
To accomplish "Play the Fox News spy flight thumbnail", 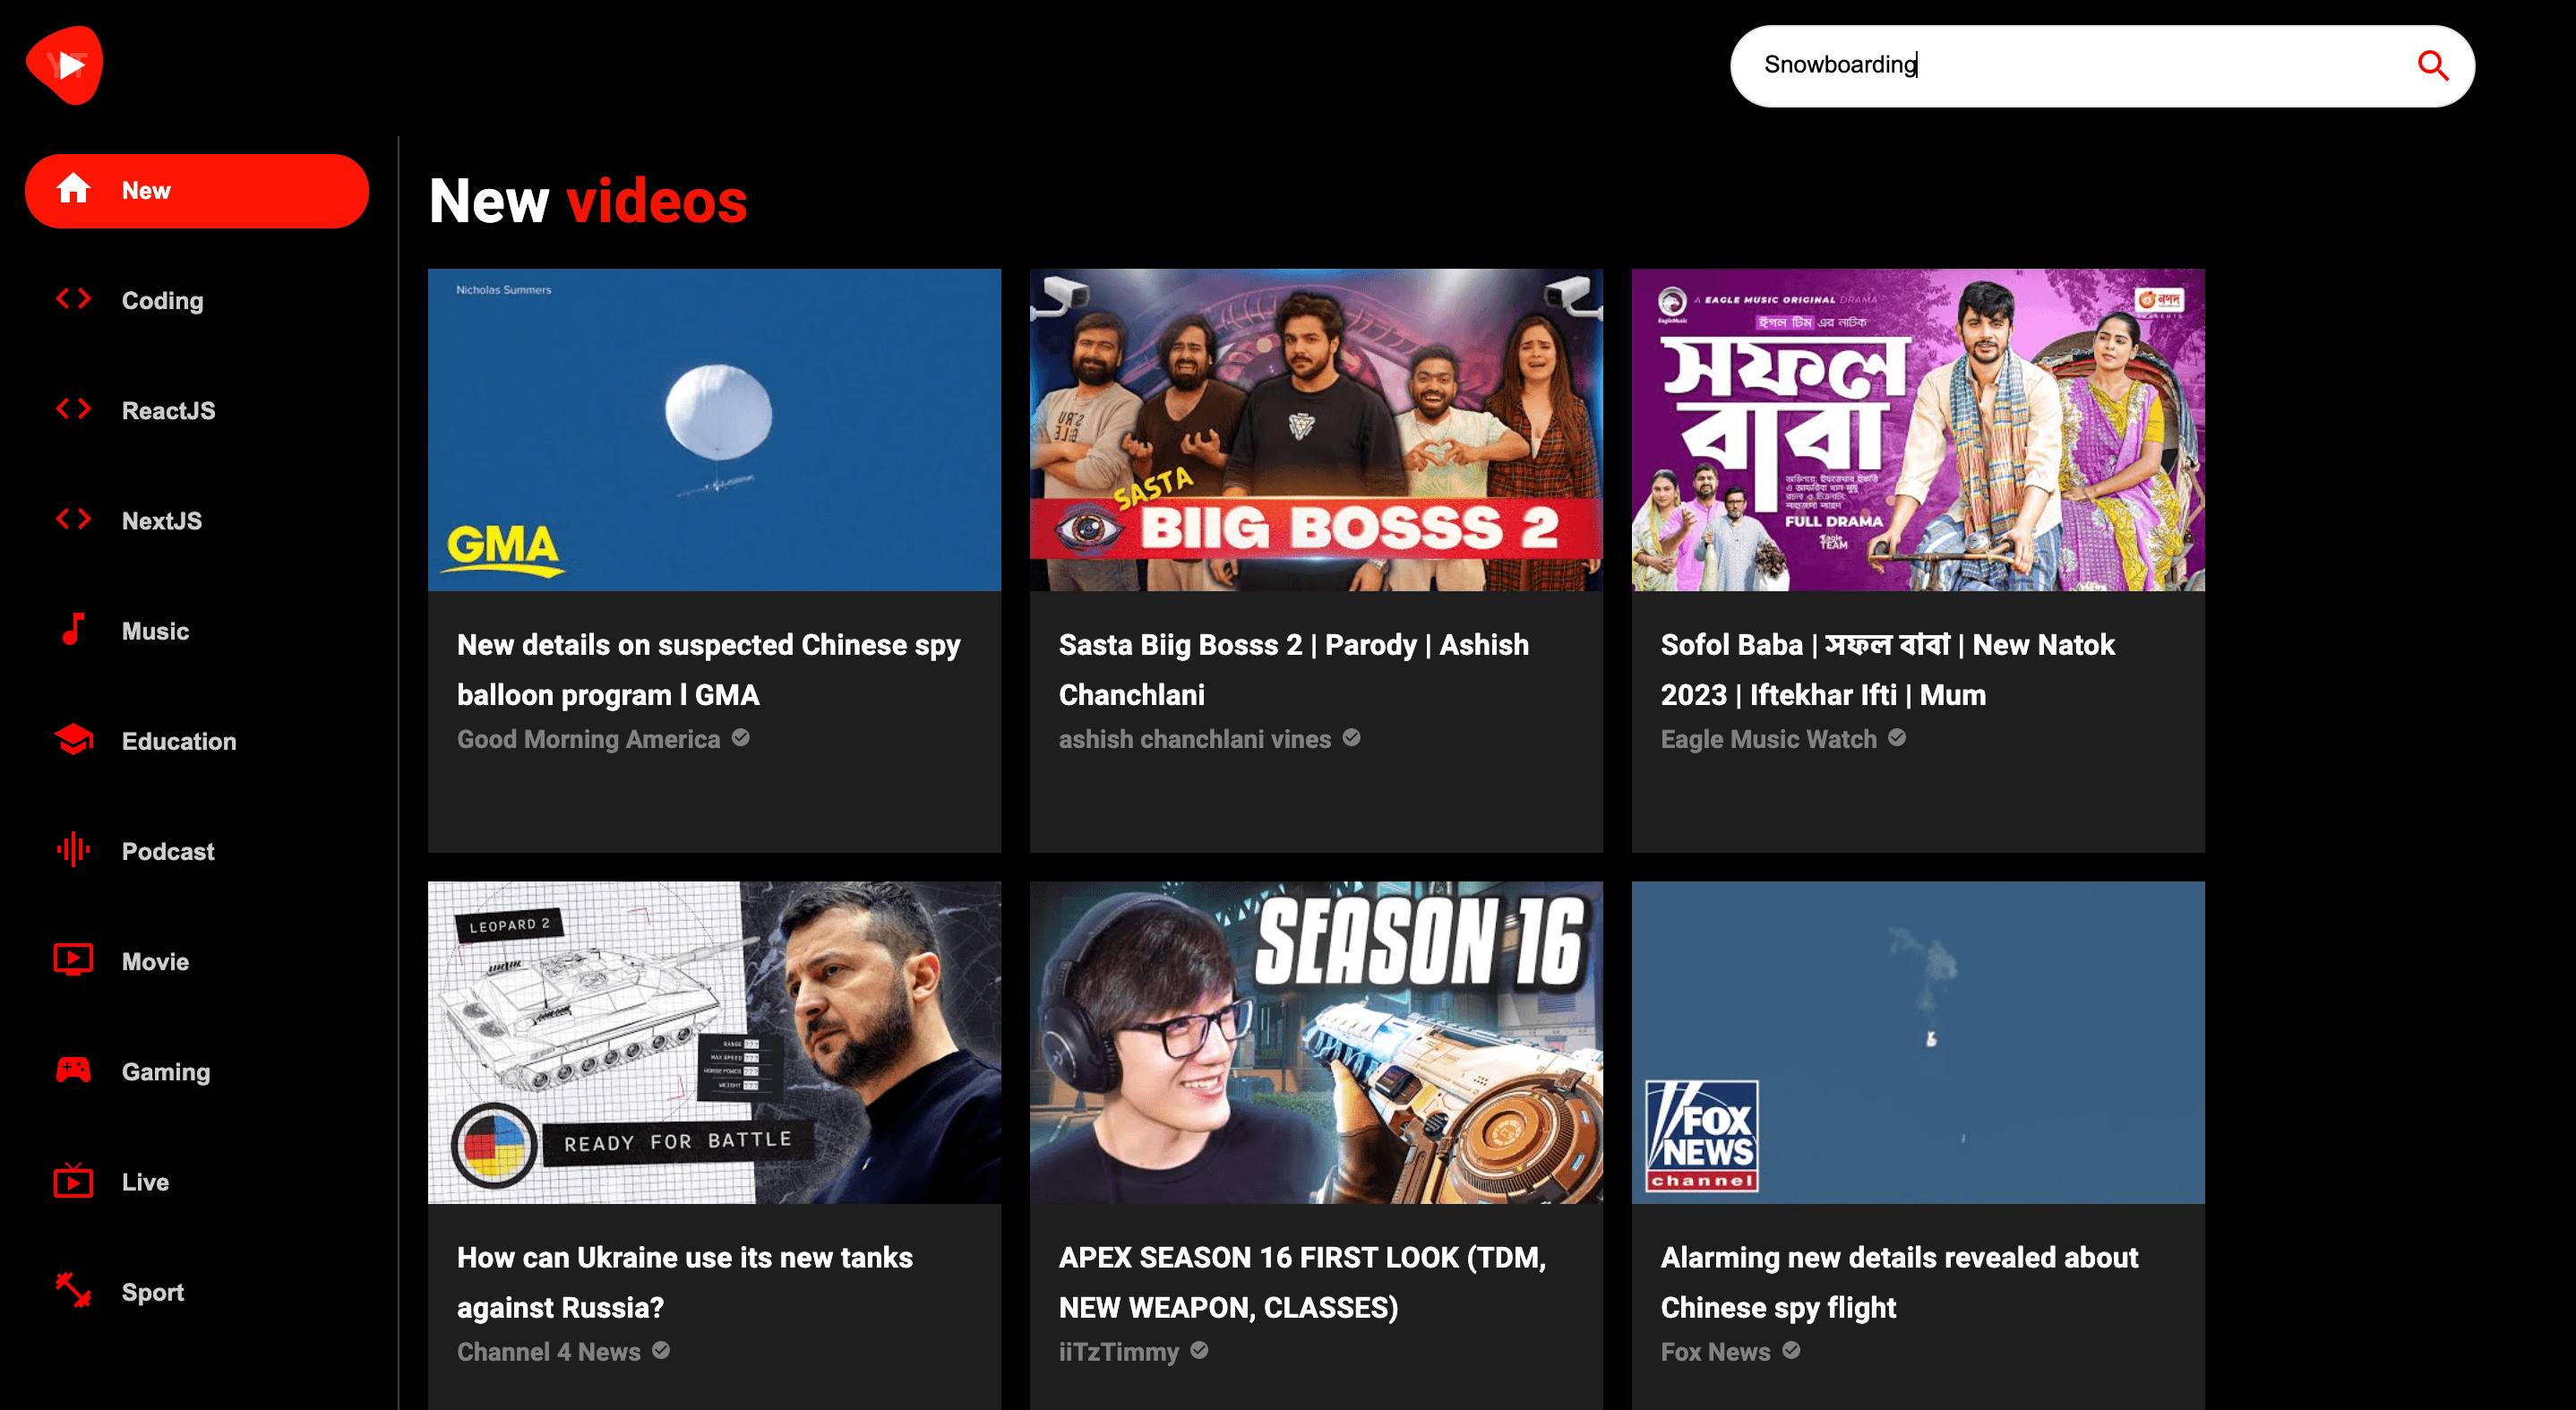I will (x=1918, y=1042).
